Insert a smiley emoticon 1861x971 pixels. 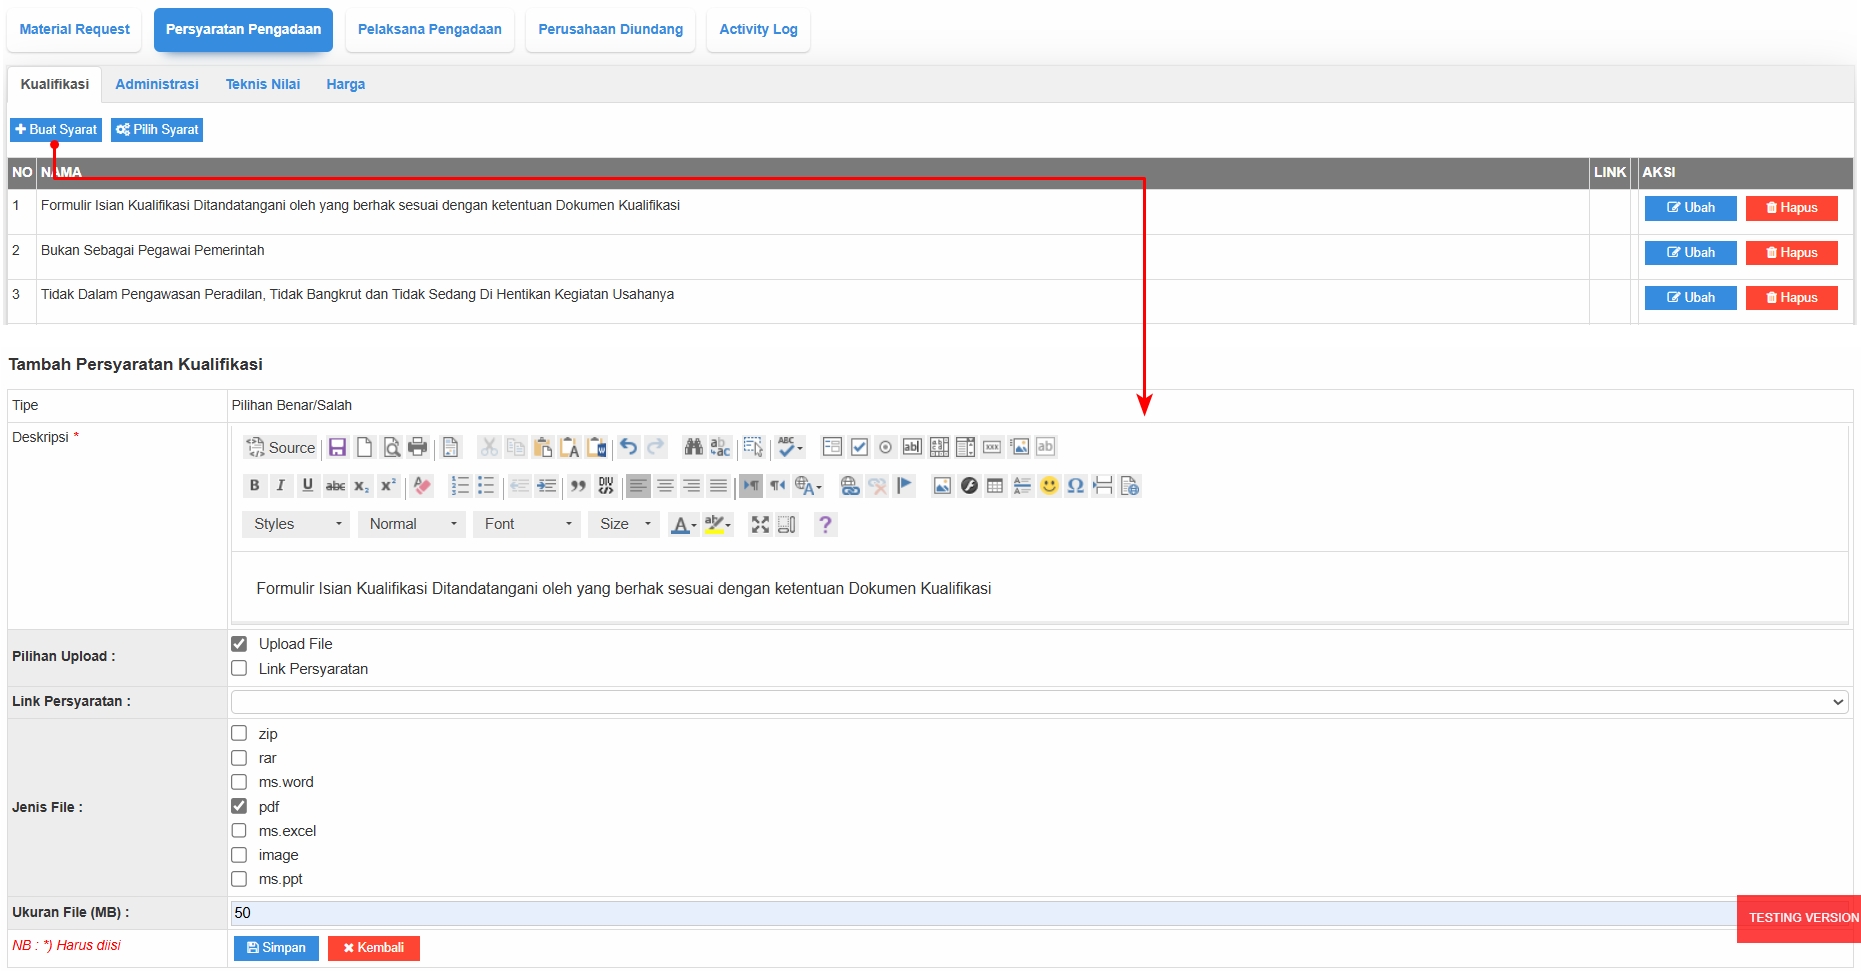coord(1048,486)
